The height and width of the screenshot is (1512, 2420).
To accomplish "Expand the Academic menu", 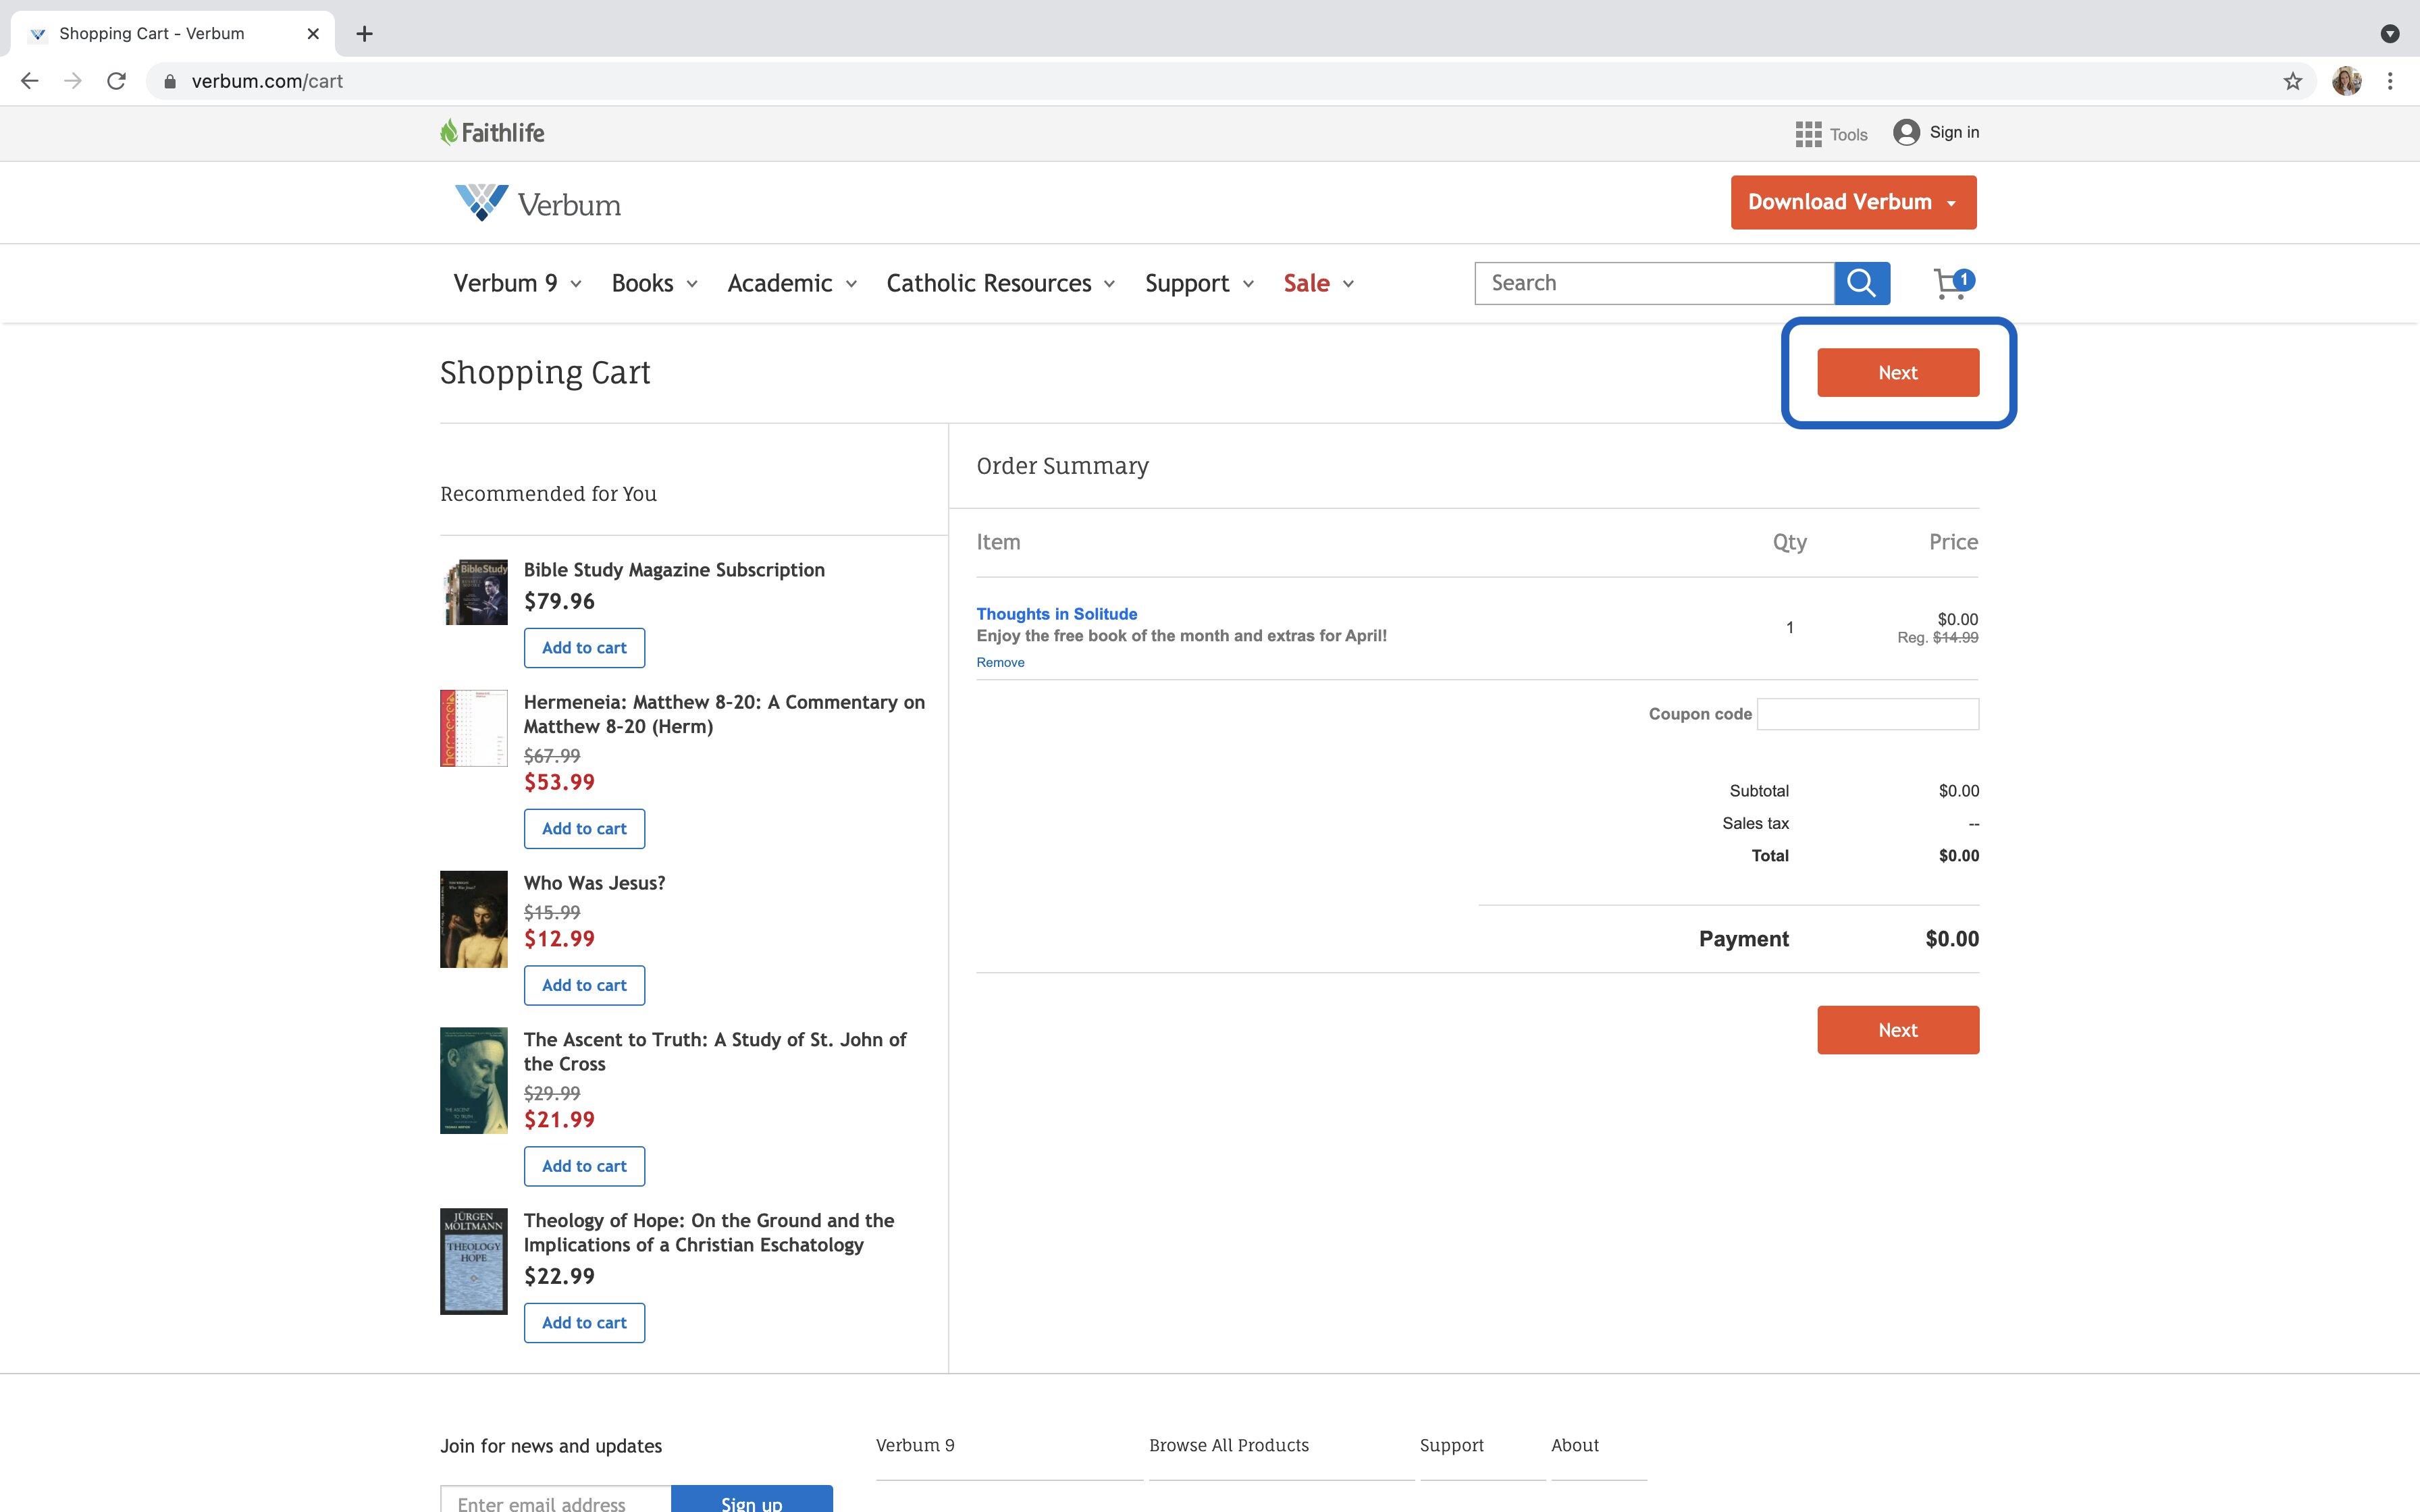I will [792, 283].
